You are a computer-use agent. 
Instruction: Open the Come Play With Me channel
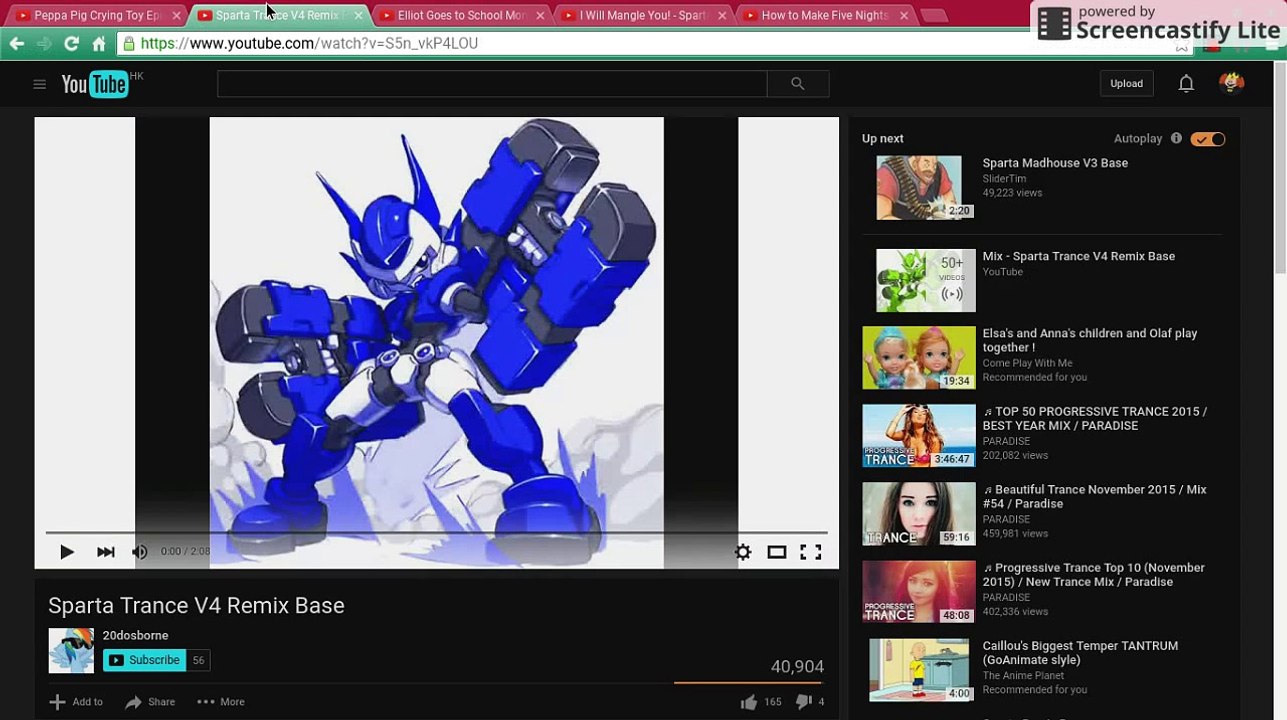click(x=1027, y=363)
